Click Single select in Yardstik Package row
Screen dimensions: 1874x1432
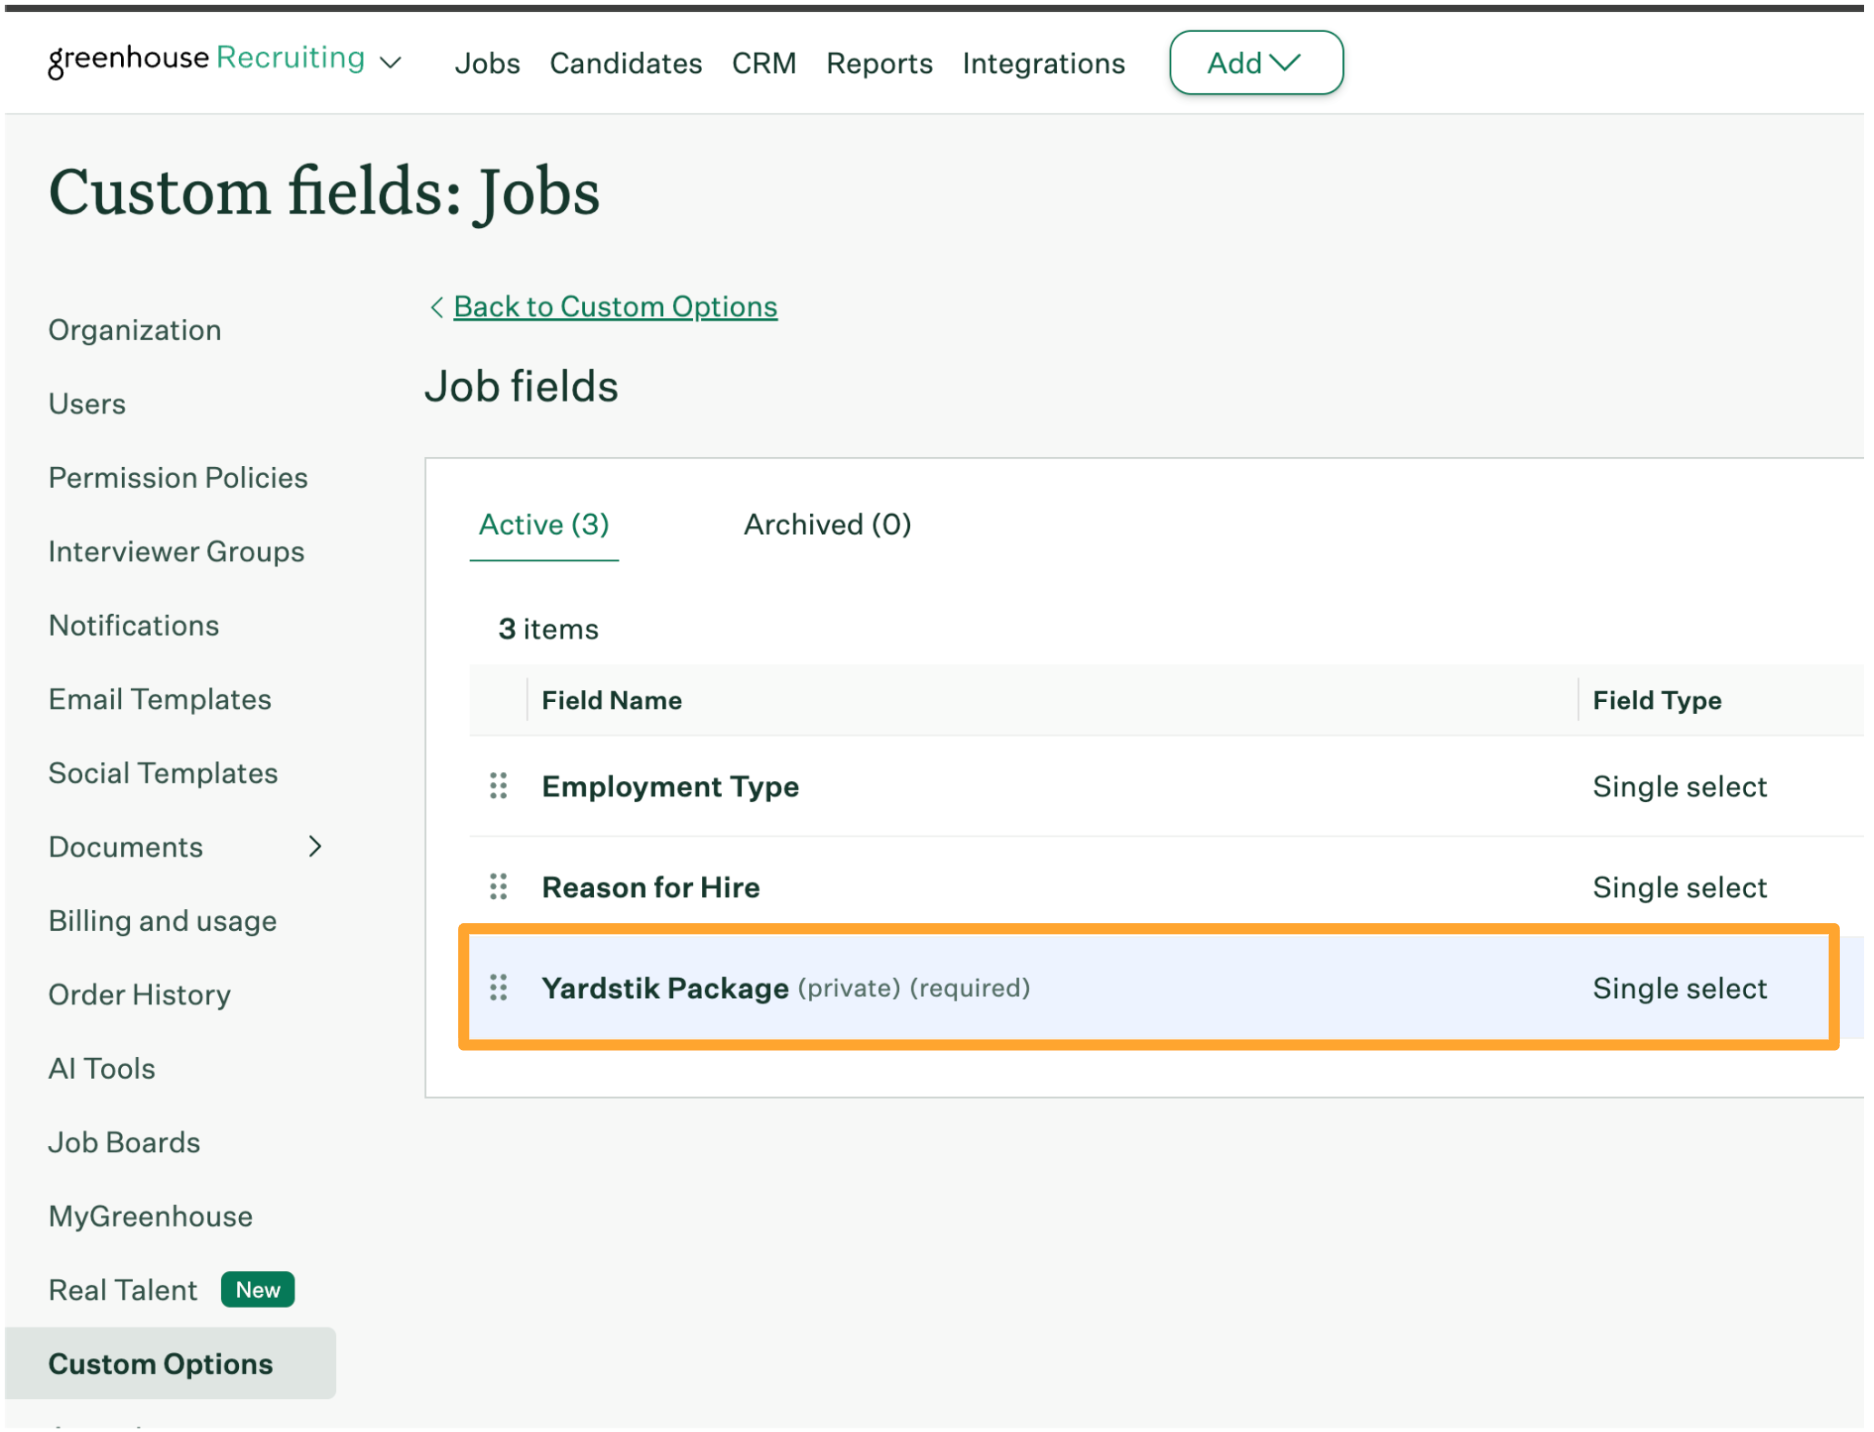[x=1680, y=989]
